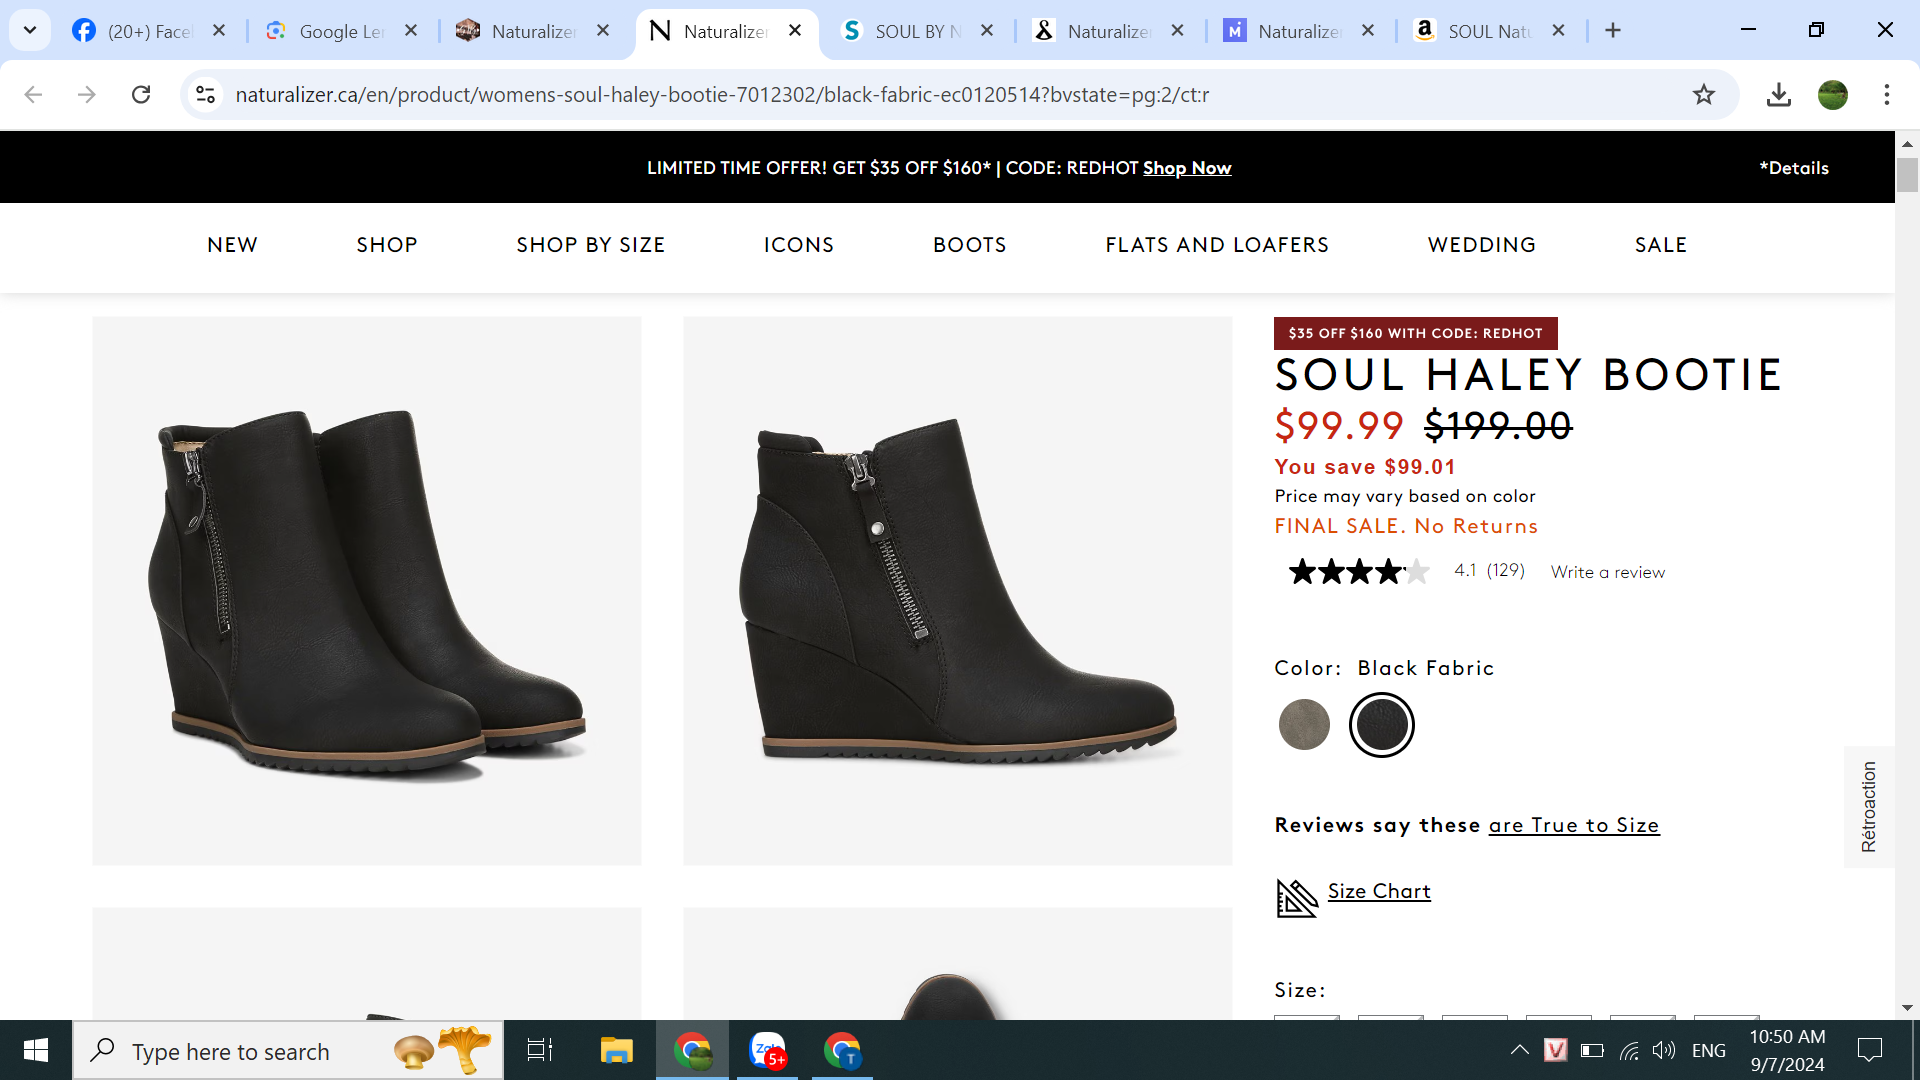Select the Black Fabric color swatch

pos(1381,725)
